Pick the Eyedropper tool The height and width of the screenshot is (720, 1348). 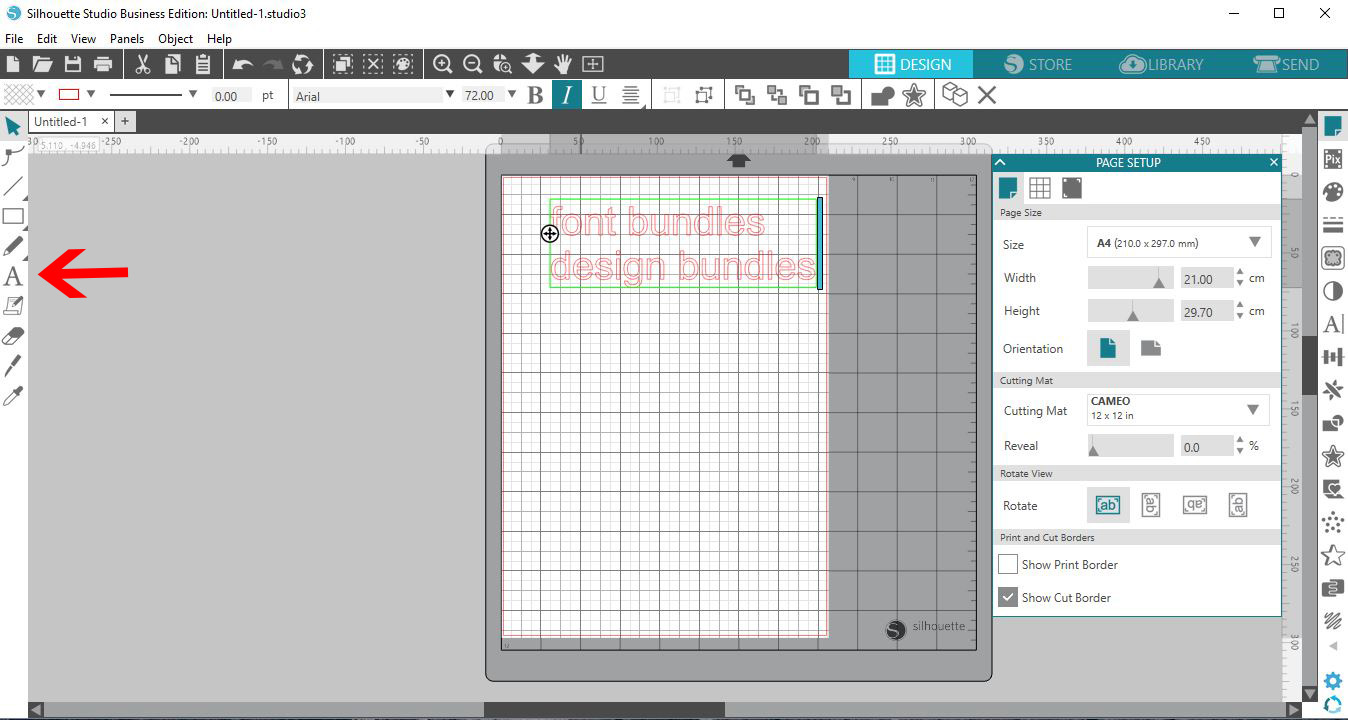coord(13,397)
